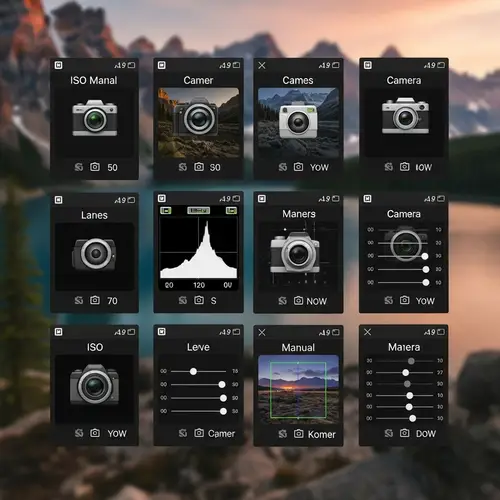The height and width of the screenshot is (500, 500).
Task: Close the Maтera card with the X icon
Action: click(367, 332)
